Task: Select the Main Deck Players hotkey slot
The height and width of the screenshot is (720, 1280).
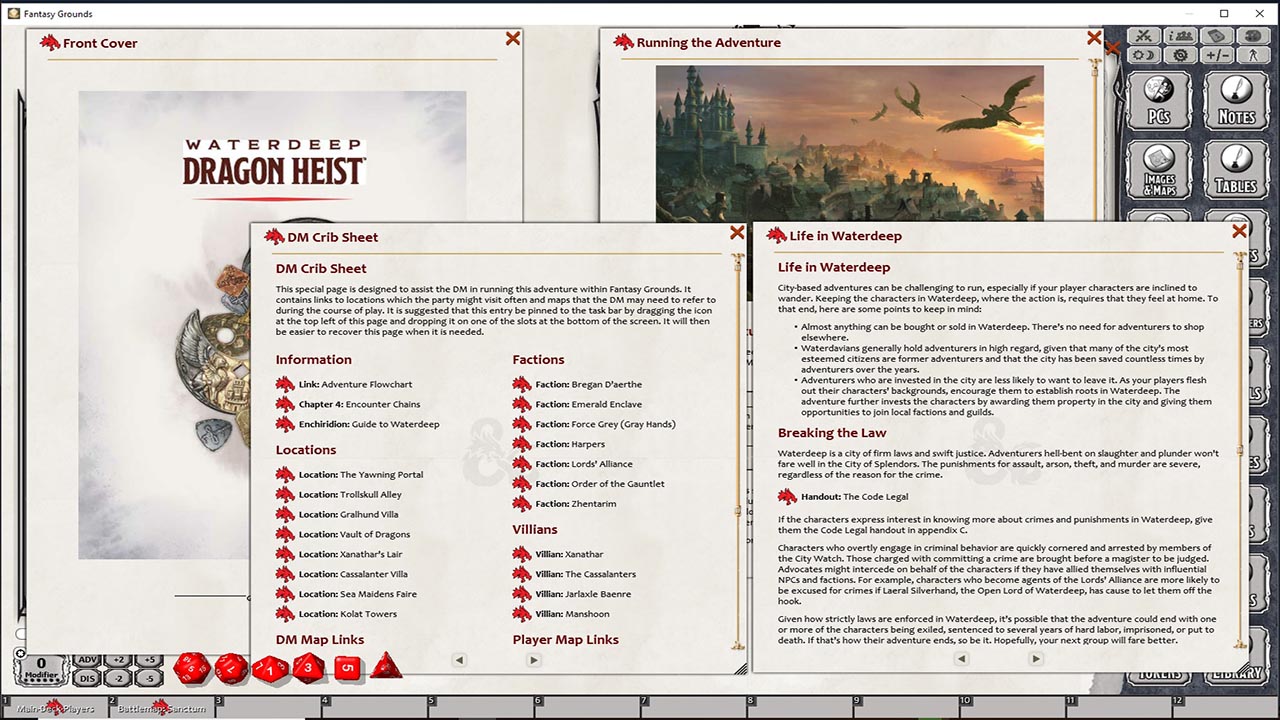Action: coord(55,709)
